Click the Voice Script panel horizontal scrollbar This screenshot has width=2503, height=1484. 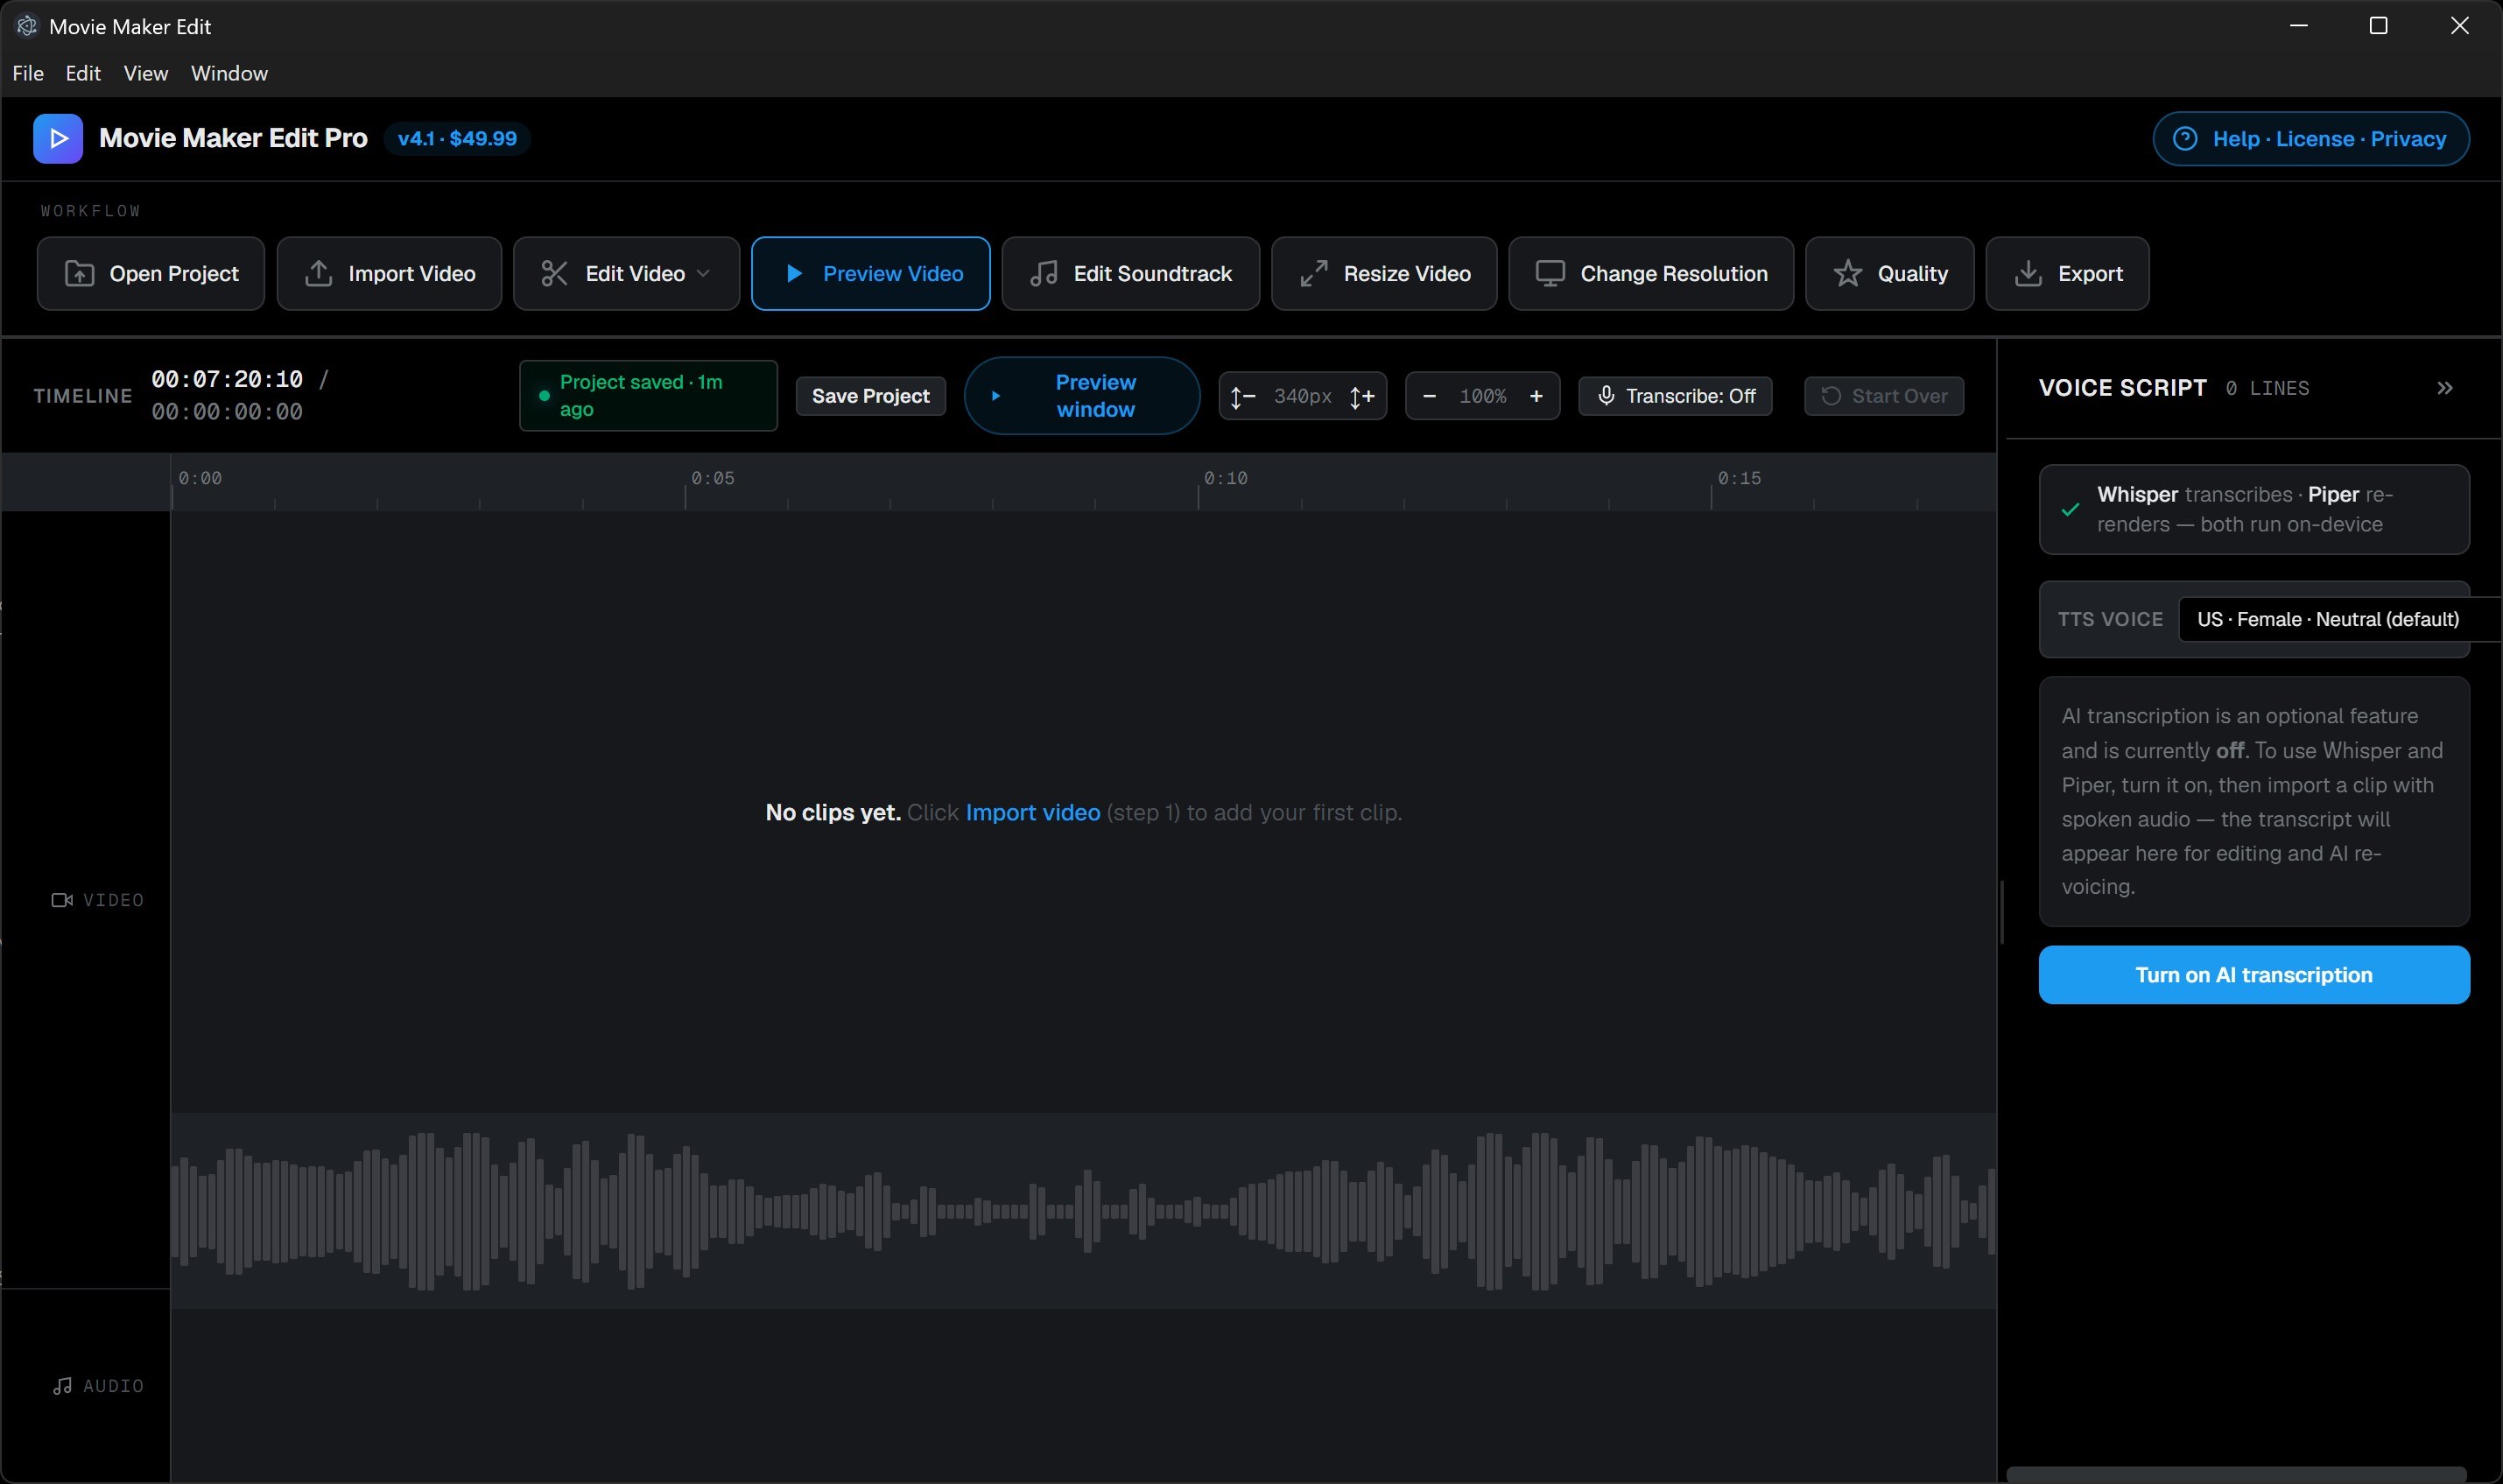2235,1475
